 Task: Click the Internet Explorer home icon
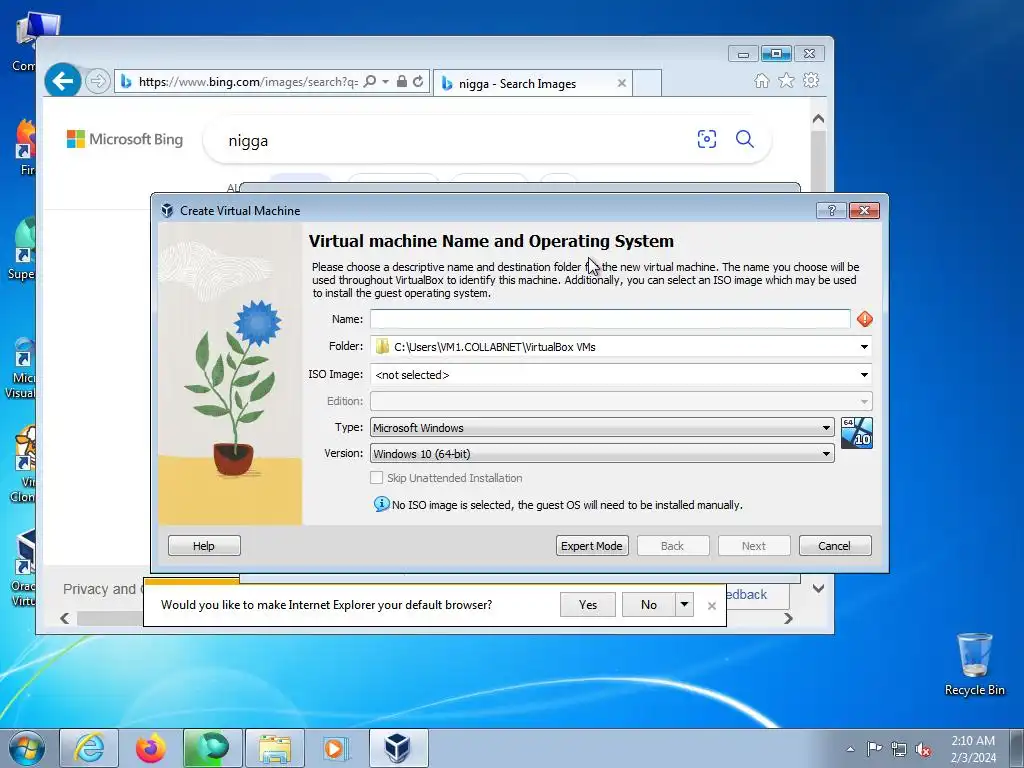tap(761, 81)
